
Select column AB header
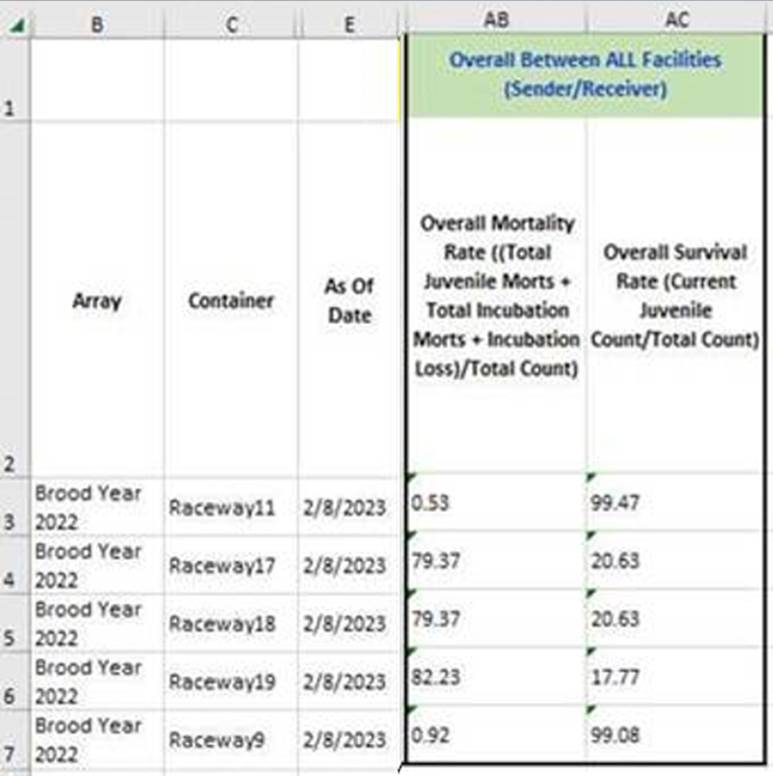pyautogui.click(x=495, y=20)
